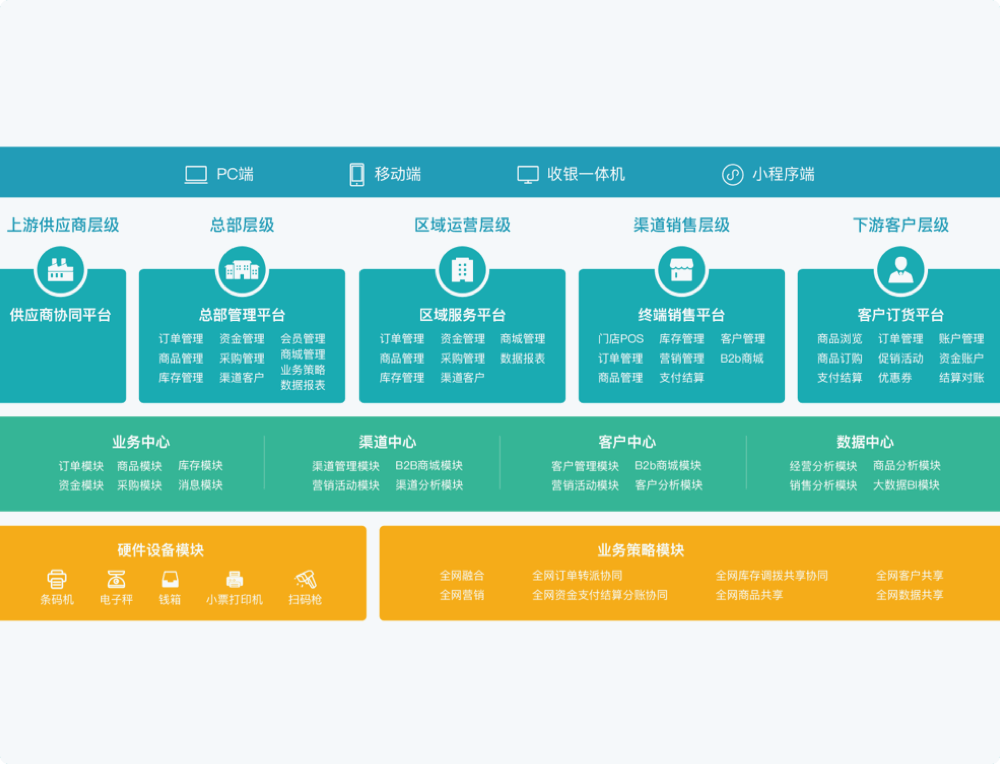The image size is (1000, 764).
Task: Click the 小程序端 mini-program icon
Action: (733, 175)
